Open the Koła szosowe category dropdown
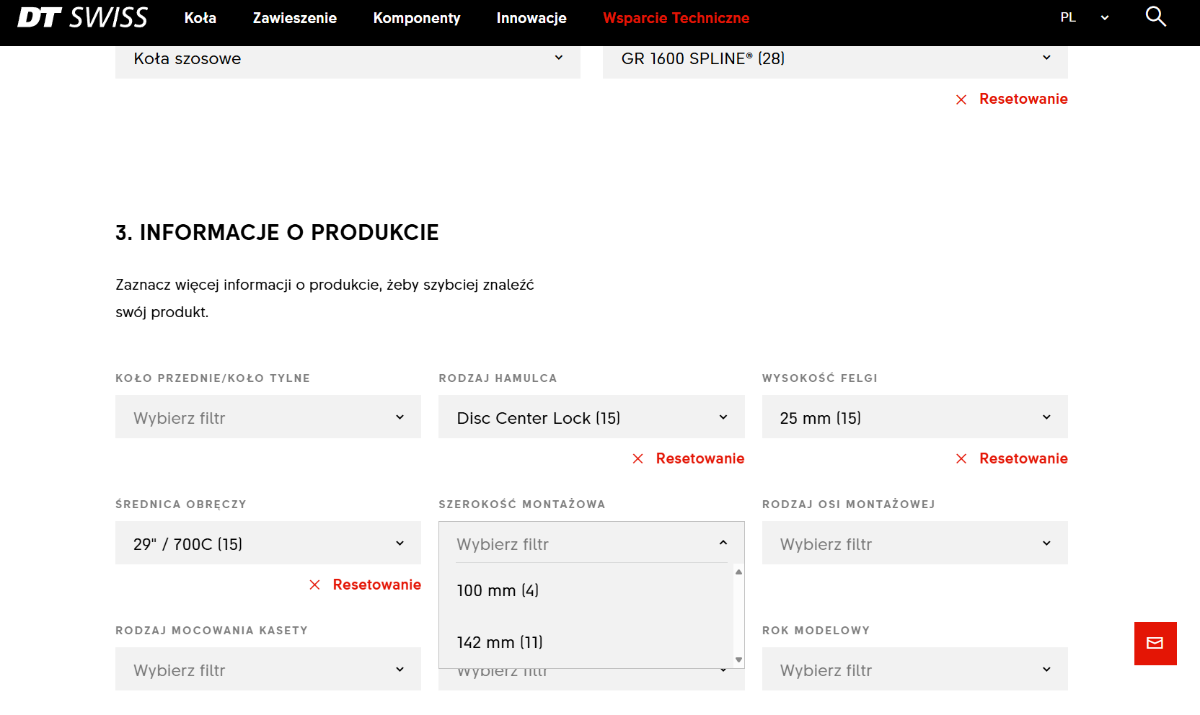 click(347, 59)
